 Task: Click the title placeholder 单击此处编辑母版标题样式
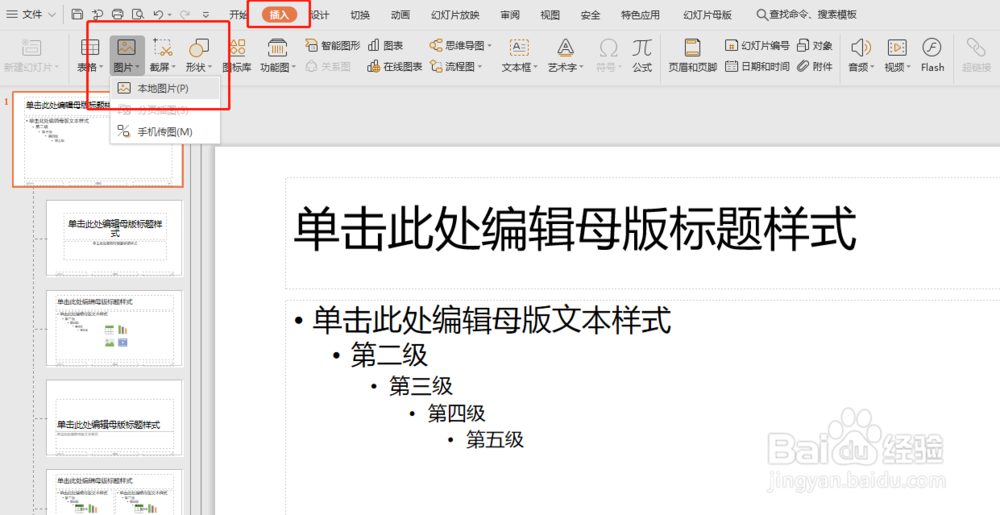575,229
